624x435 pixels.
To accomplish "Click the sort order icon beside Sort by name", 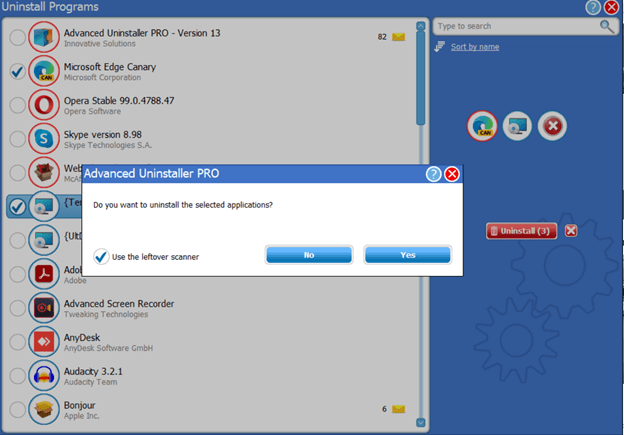I will 440,47.
